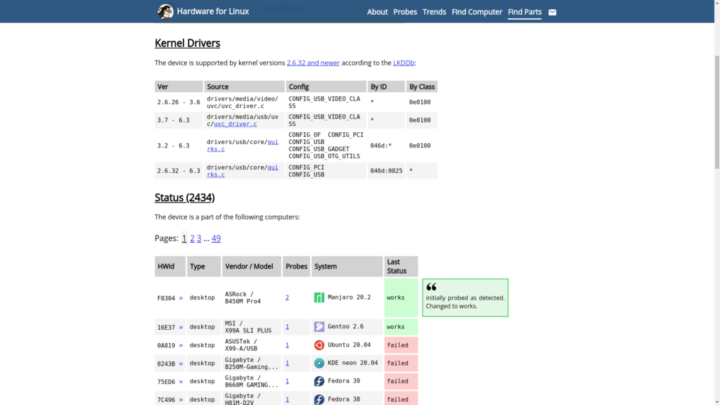The height and width of the screenshot is (405, 720).
Task: Open probe count link for ASRock B450M Pro4
Action: click(x=287, y=298)
